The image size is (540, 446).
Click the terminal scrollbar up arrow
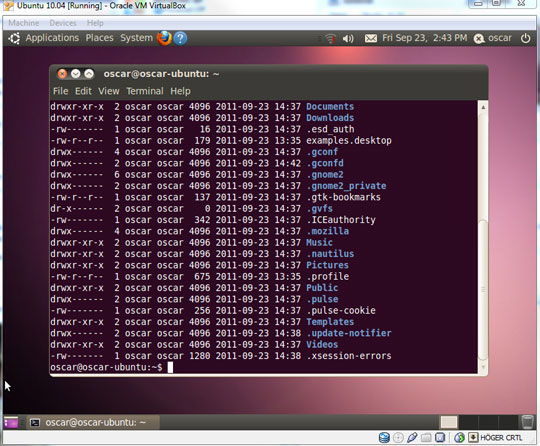[x=483, y=107]
